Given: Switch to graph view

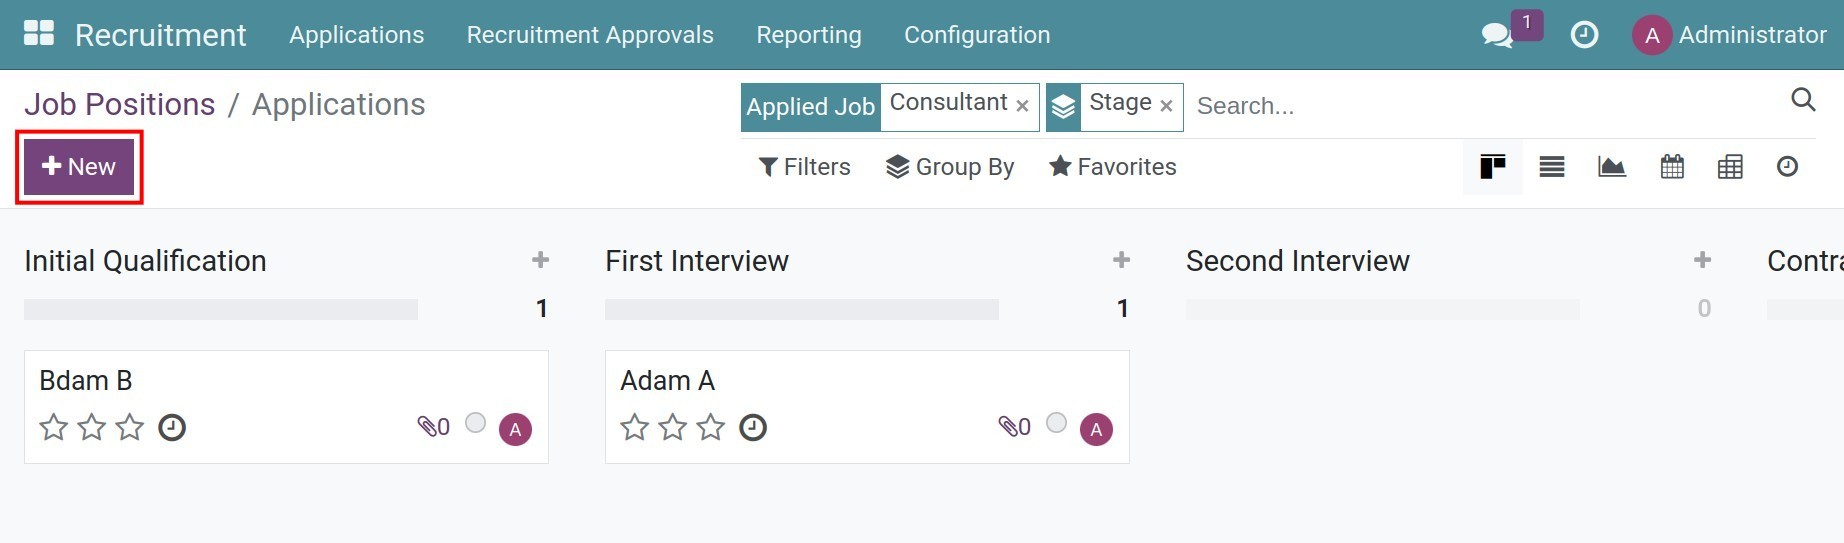Looking at the screenshot, I should pos(1612,167).
